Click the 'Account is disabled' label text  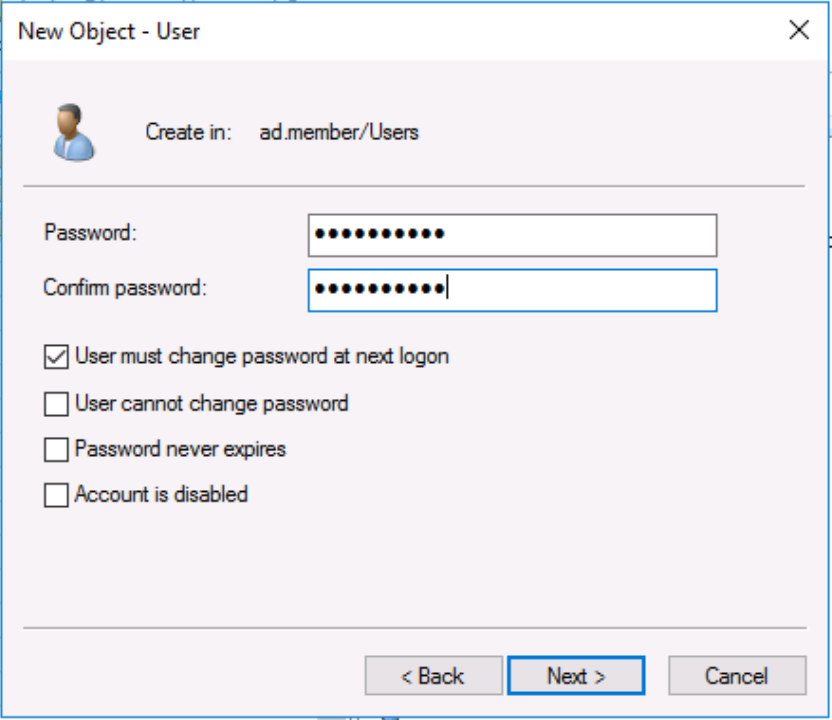coord(161,494)
